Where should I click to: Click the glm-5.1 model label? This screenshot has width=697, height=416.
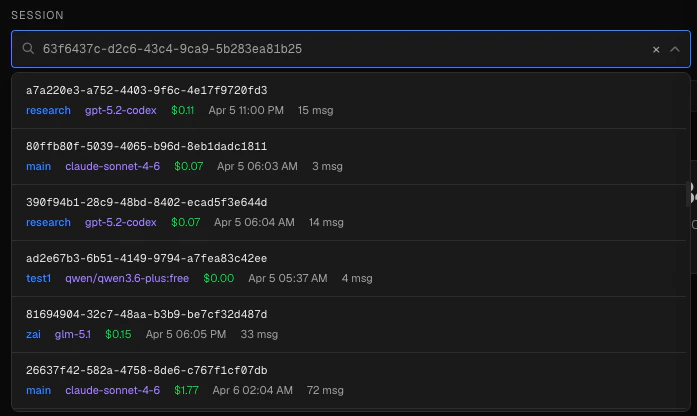72,334
